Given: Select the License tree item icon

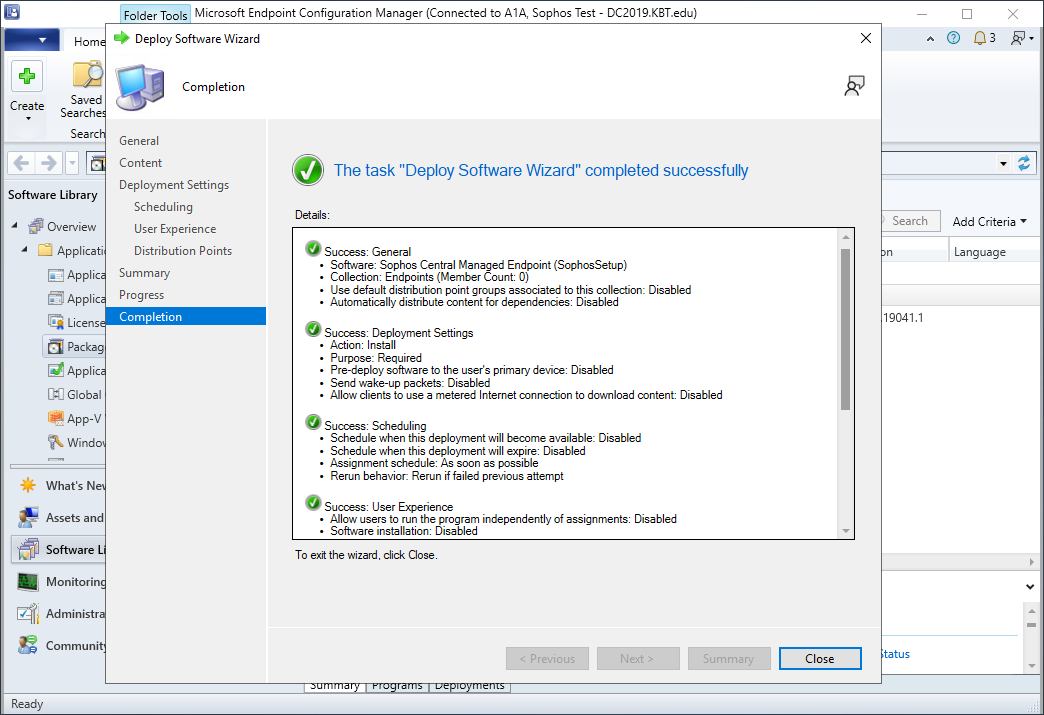Looking at the screenshot, I should pyautogui.click(x=56, y=322).
